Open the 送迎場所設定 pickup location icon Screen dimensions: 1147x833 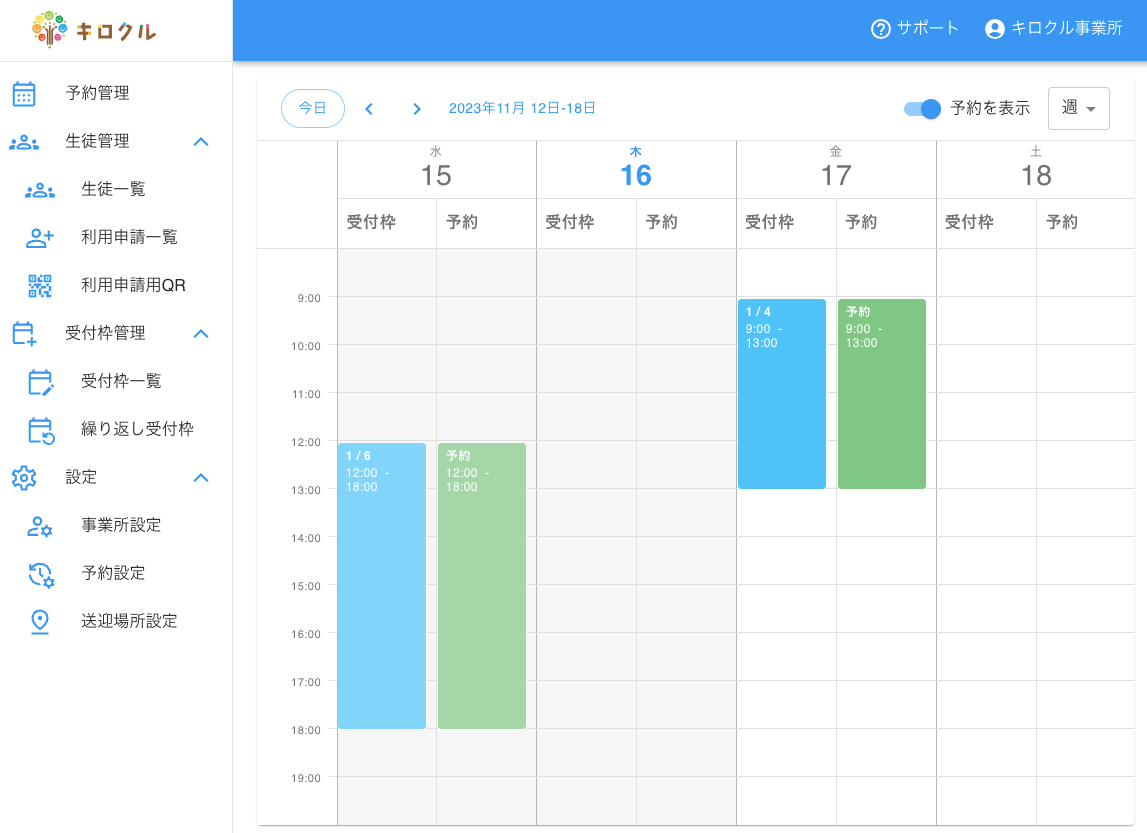click(40, 621)
